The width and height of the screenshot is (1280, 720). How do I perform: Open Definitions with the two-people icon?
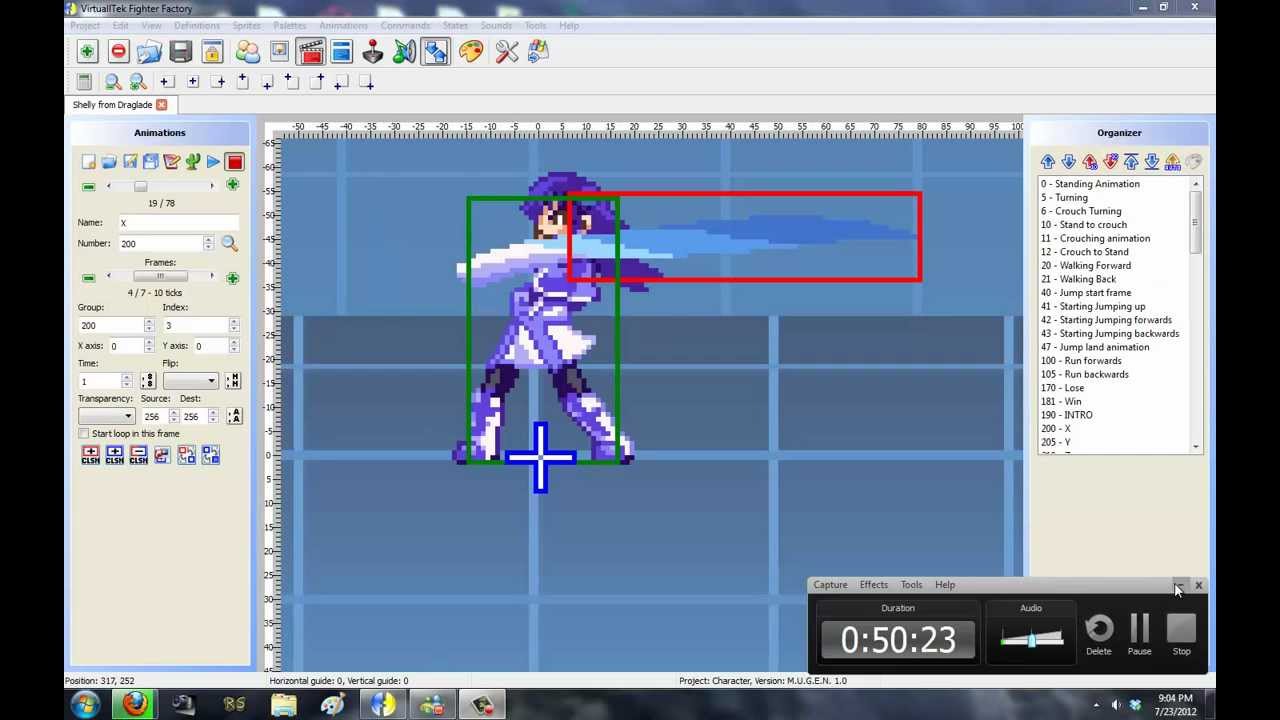click(247, 51)
